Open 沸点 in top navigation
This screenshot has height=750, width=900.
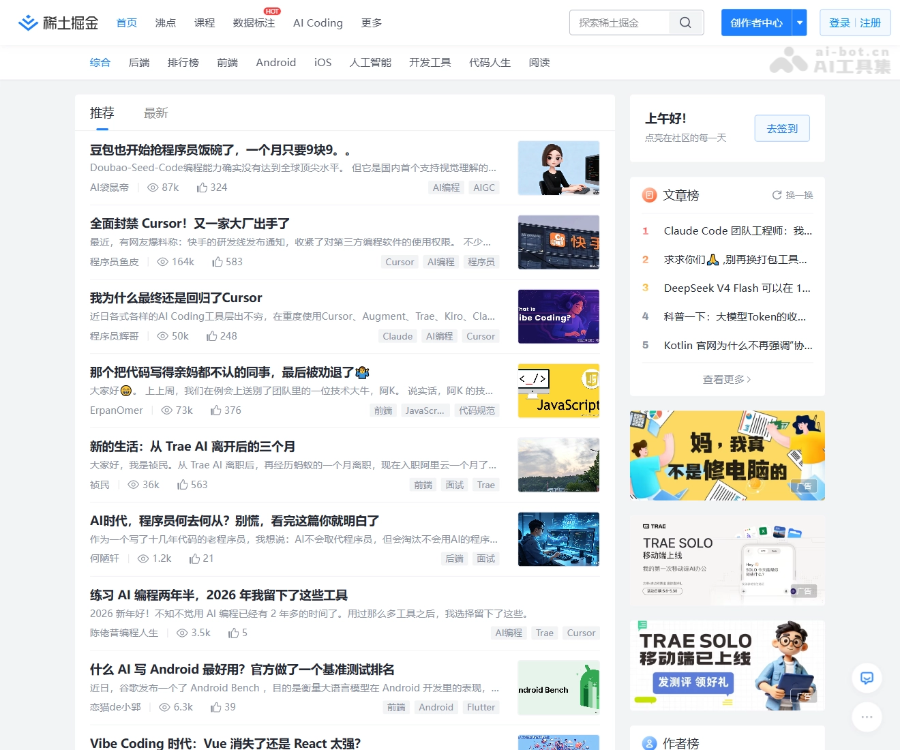165,23
